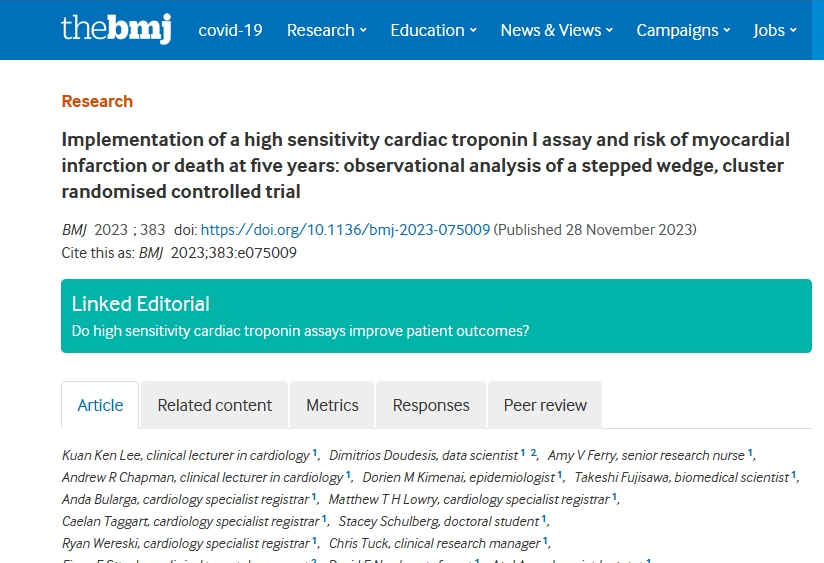Click the thebmj logo
The height and width of the screenshot is (563, 824).
pos(116,29)
